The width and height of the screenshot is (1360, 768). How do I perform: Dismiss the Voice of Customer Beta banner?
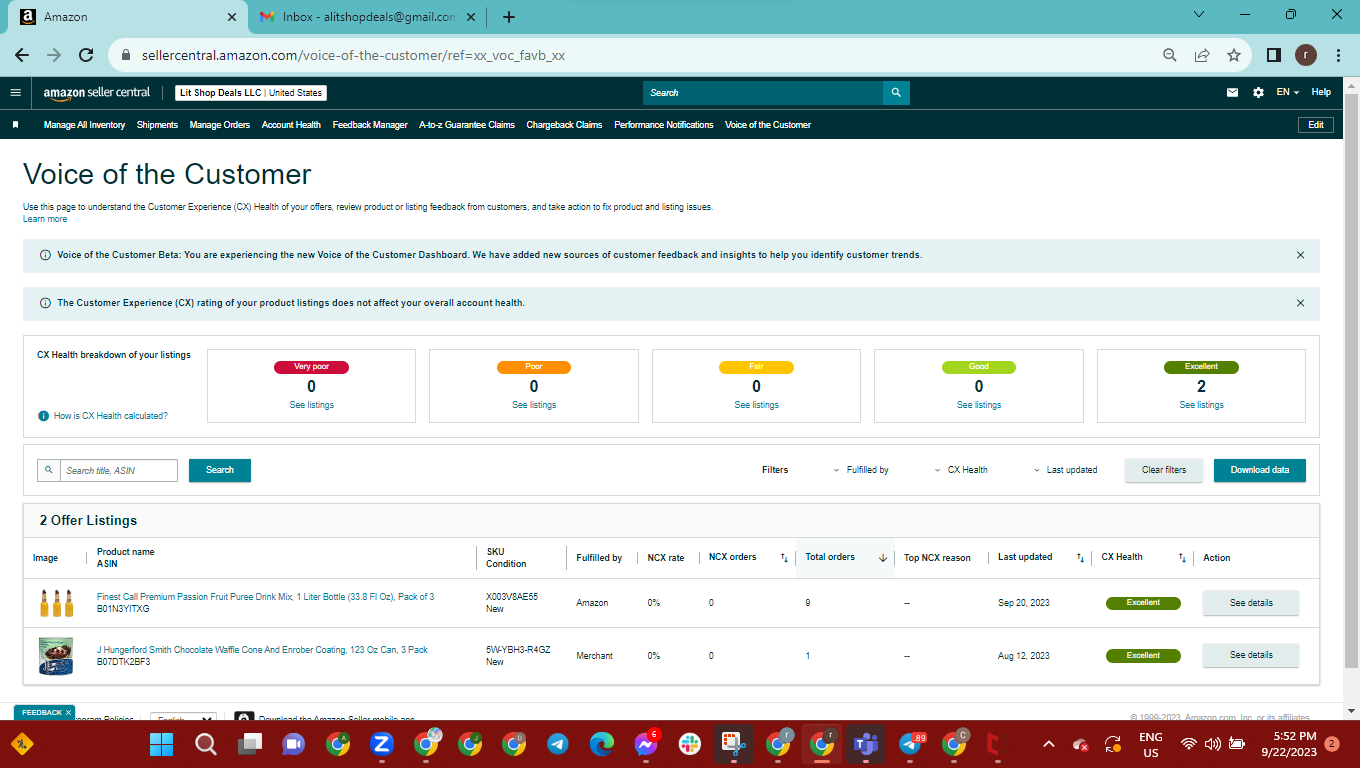coord(1300,255)
